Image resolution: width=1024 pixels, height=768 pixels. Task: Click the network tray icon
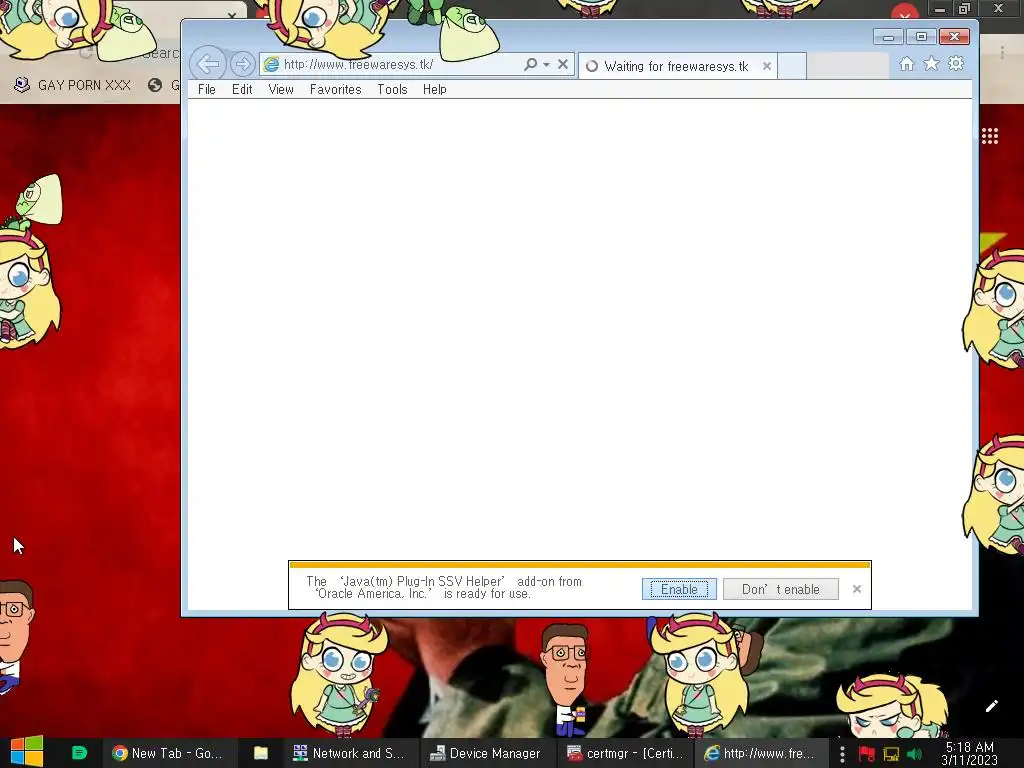tap(891, 754)
